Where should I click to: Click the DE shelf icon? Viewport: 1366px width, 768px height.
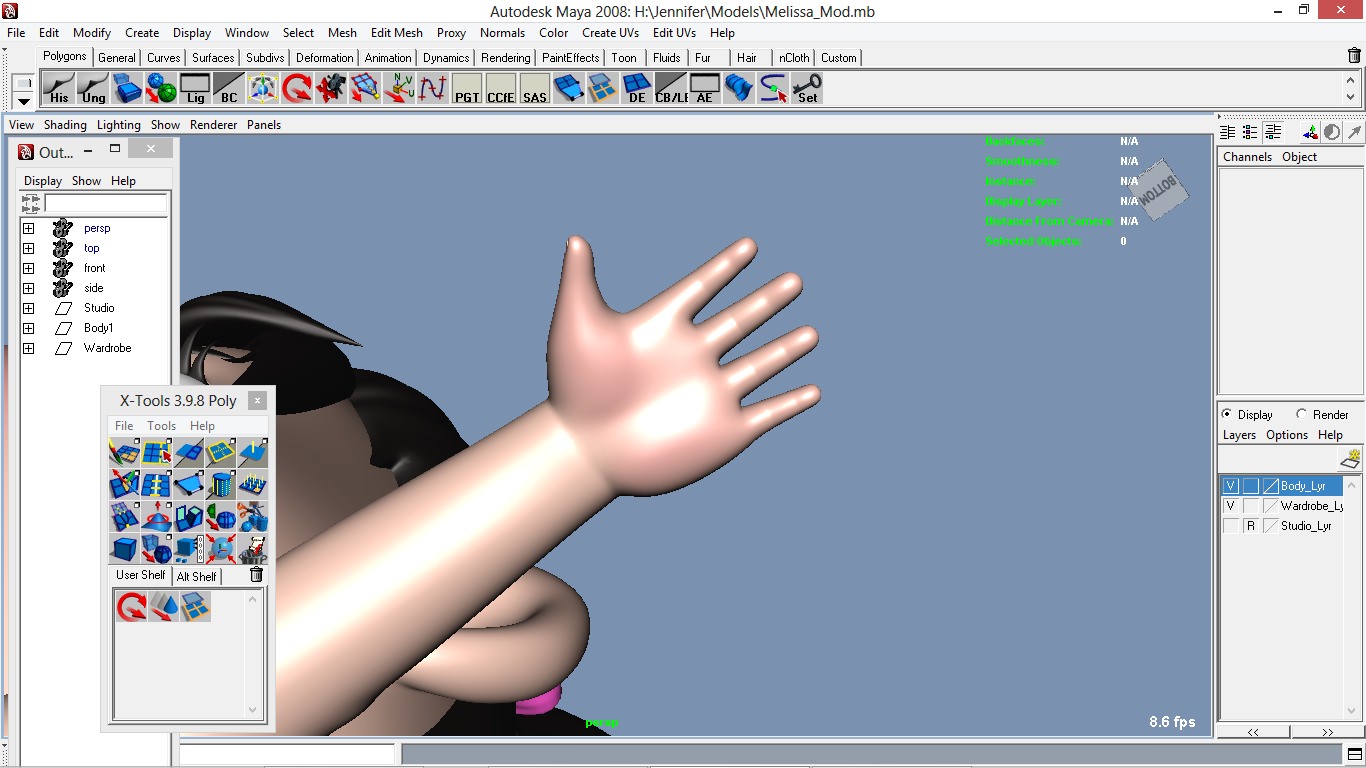tap(637, 89)
